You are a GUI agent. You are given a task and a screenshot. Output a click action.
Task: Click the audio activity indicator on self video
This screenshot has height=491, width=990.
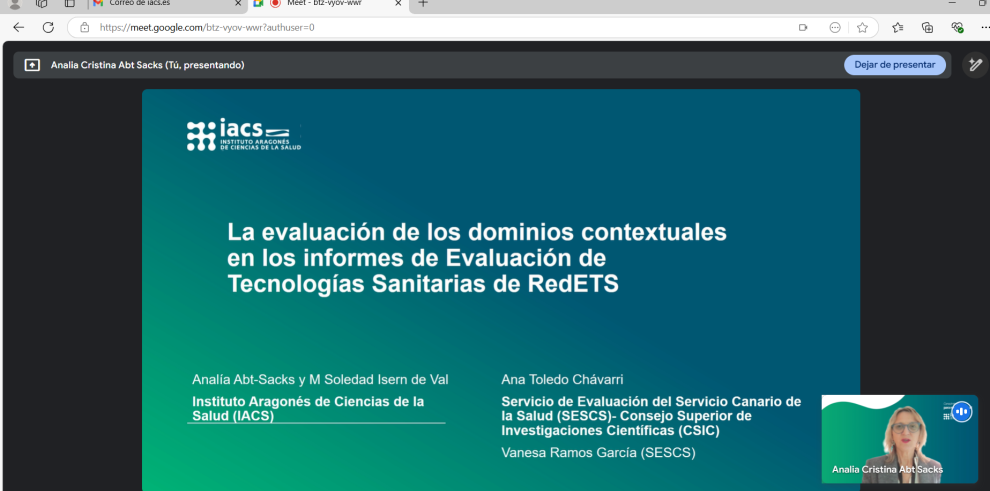coord(961,411)
